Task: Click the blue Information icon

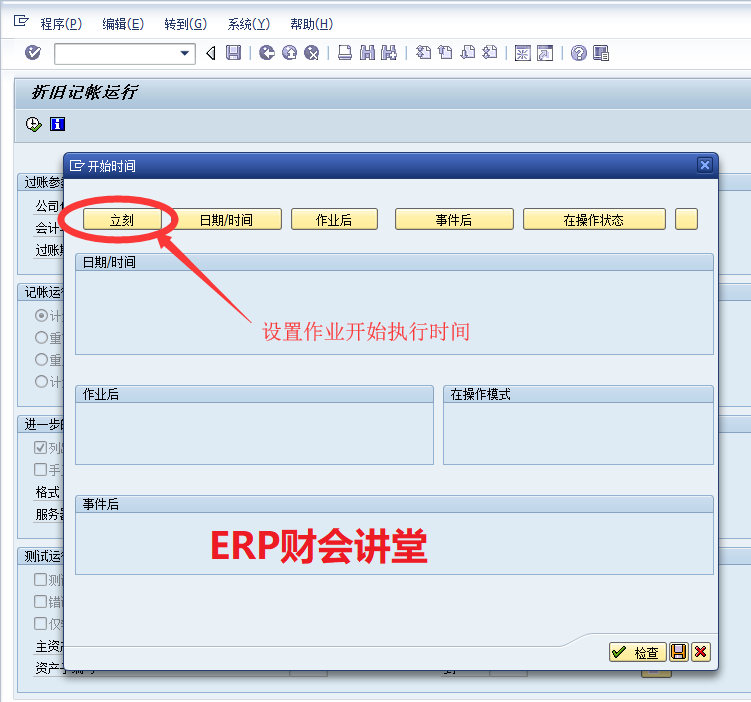Action: tap(57, 124)
